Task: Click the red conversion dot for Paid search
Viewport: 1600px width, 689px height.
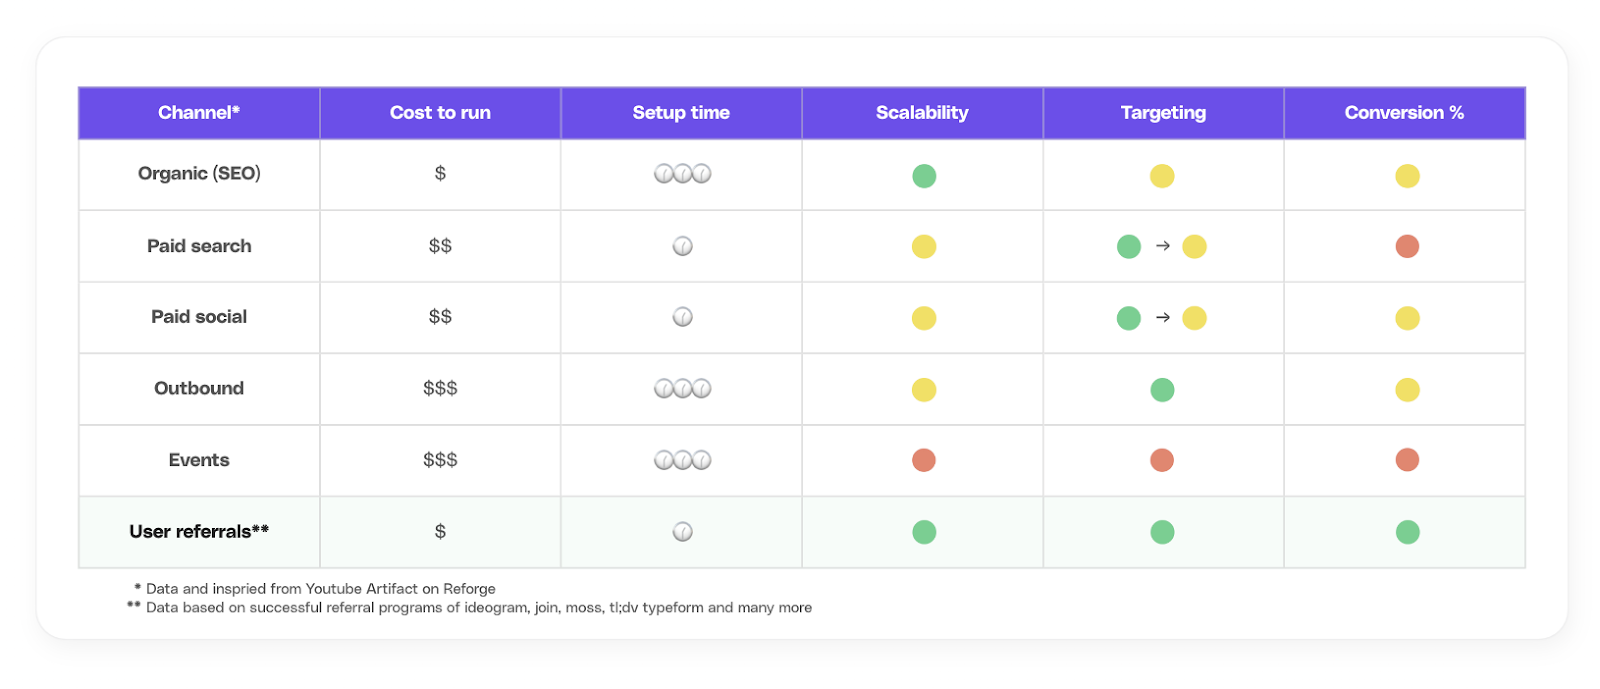Action: tap(1407, 246)
